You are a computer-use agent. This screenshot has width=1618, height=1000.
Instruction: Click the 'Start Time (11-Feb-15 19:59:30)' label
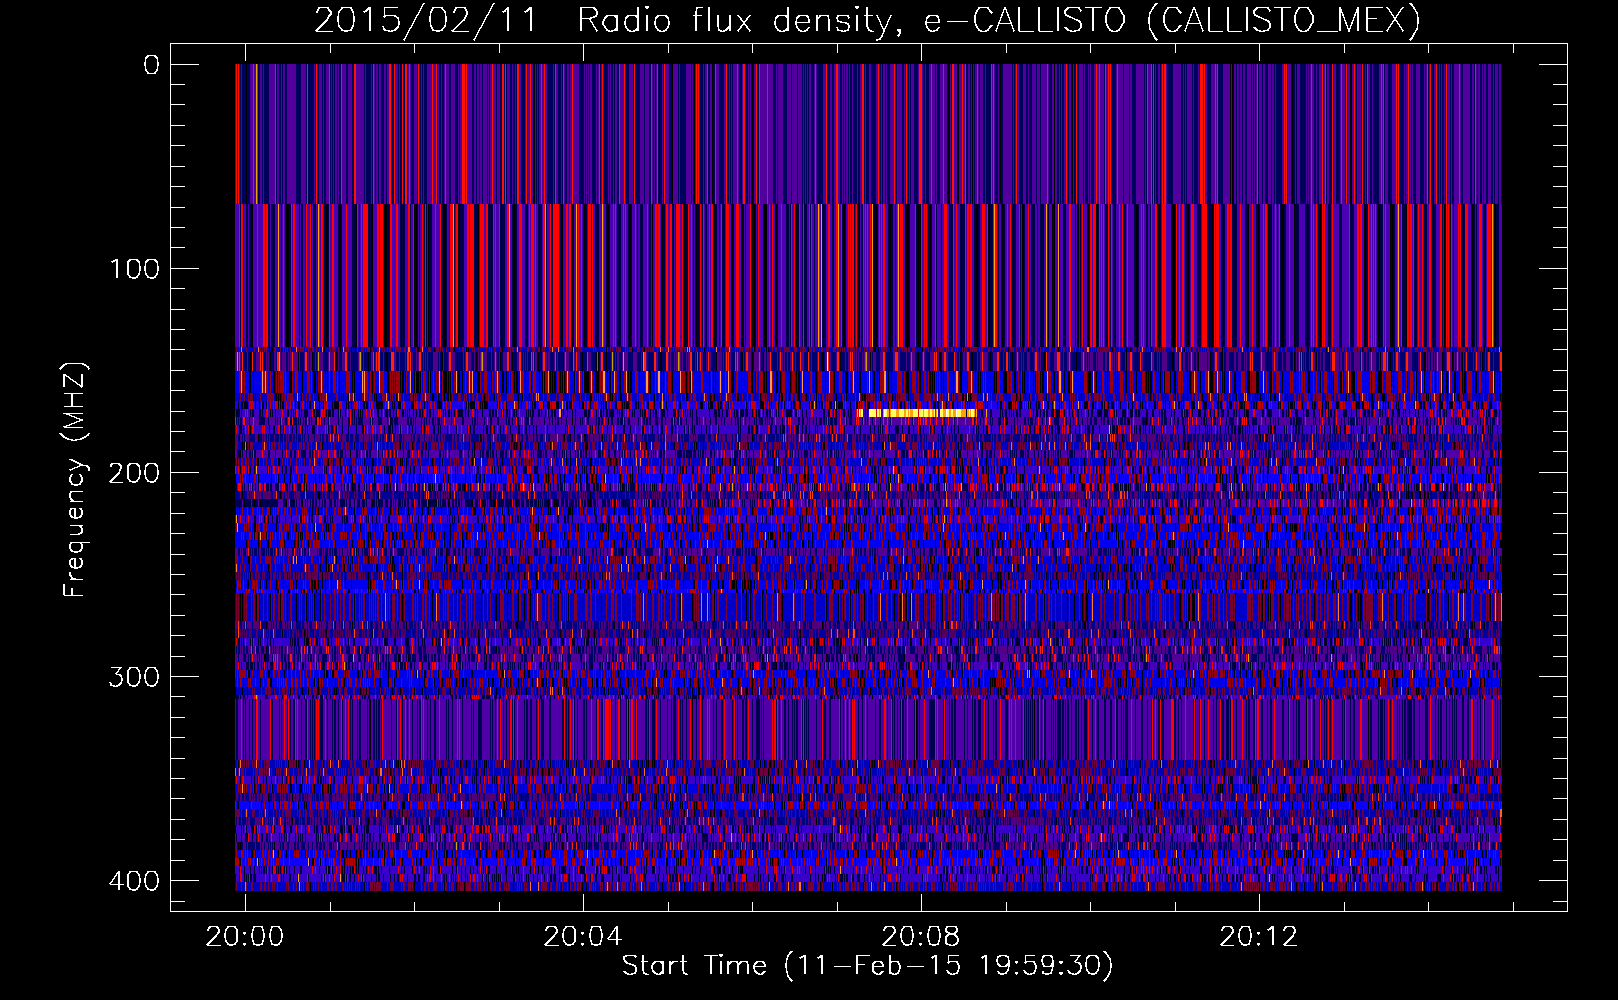pyautogui.click(x=867, y=966)
